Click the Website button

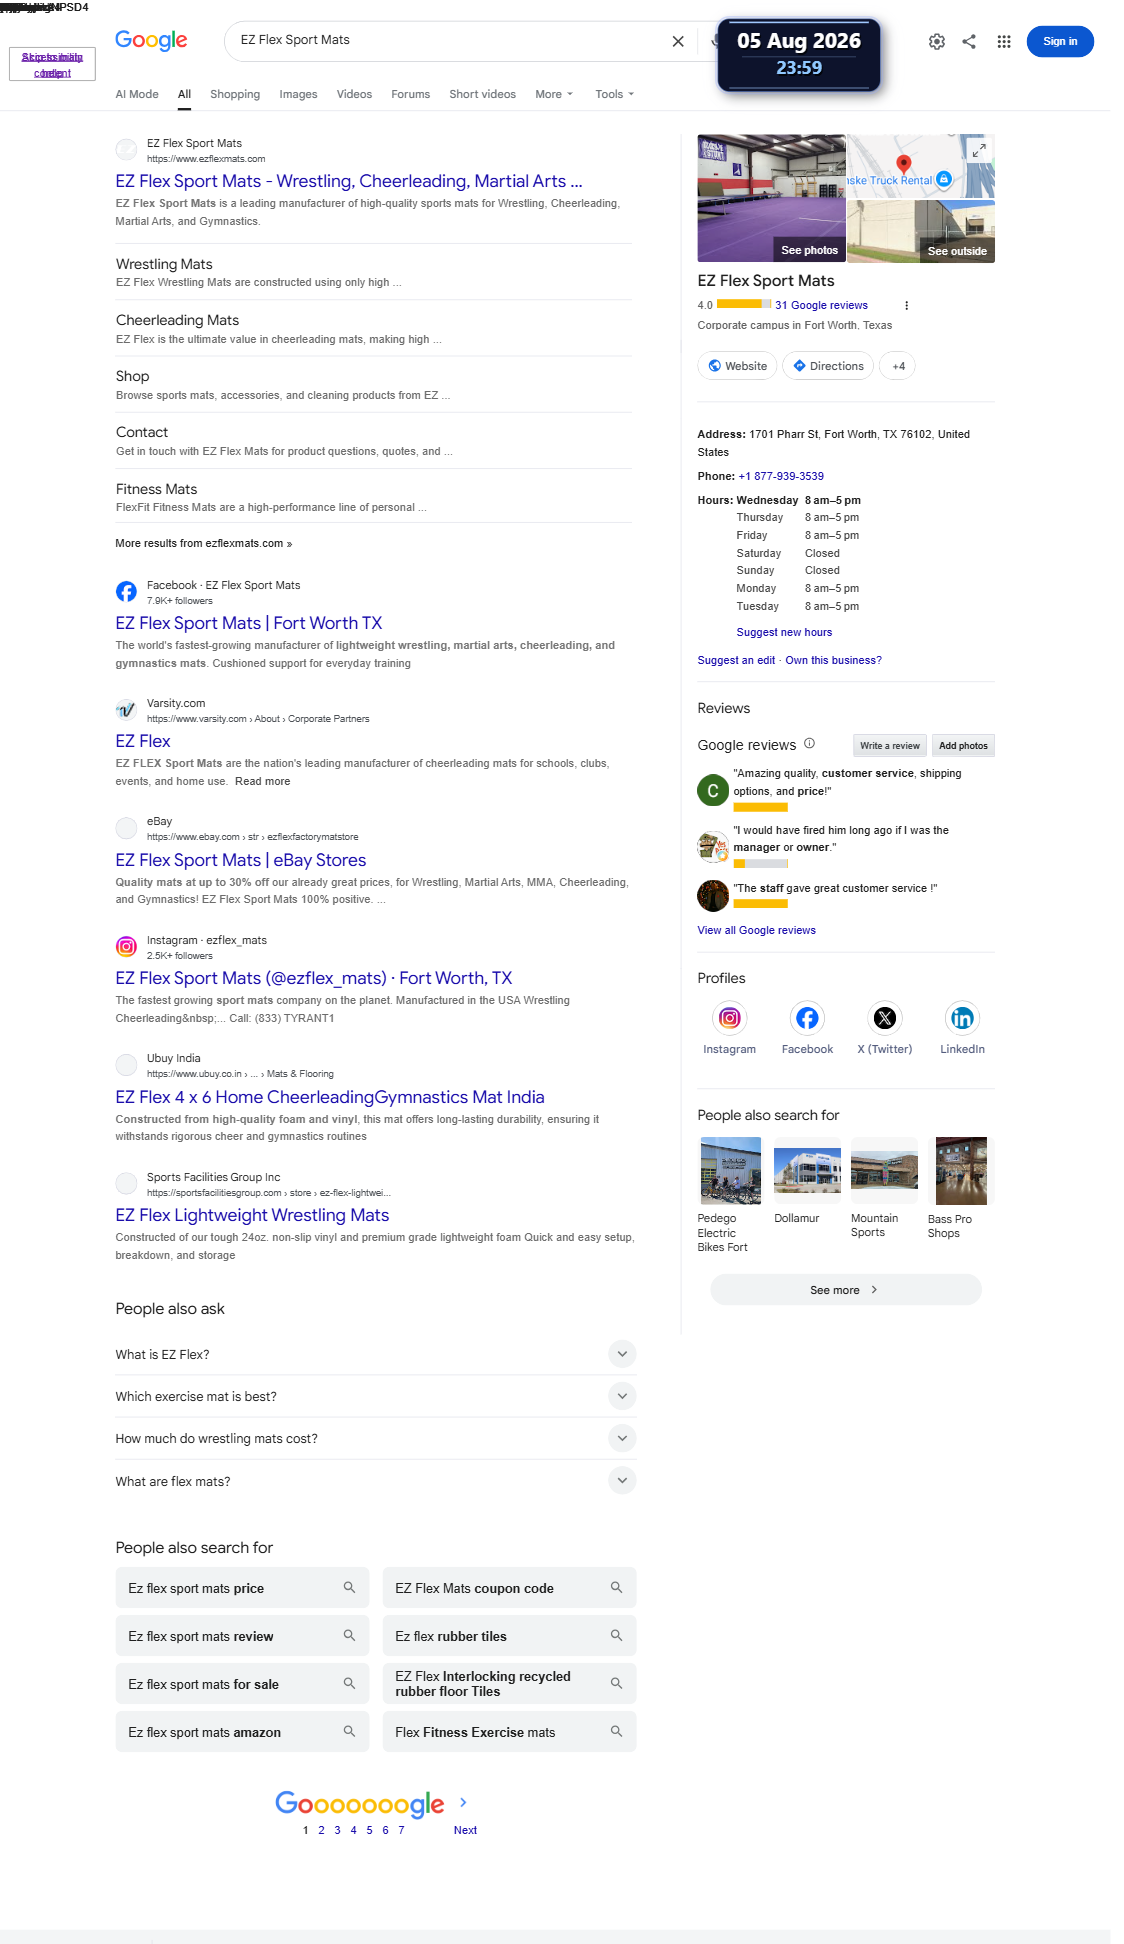point(737,366)
